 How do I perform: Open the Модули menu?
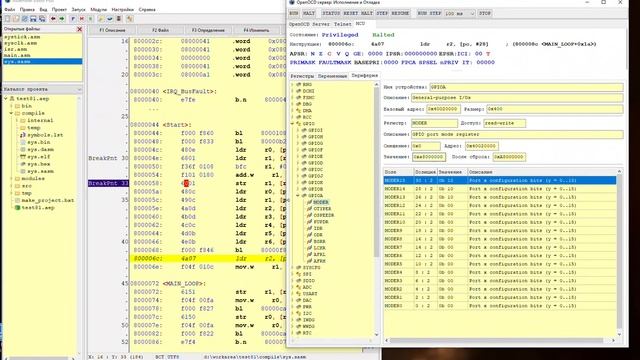click(x=98, y=9)
